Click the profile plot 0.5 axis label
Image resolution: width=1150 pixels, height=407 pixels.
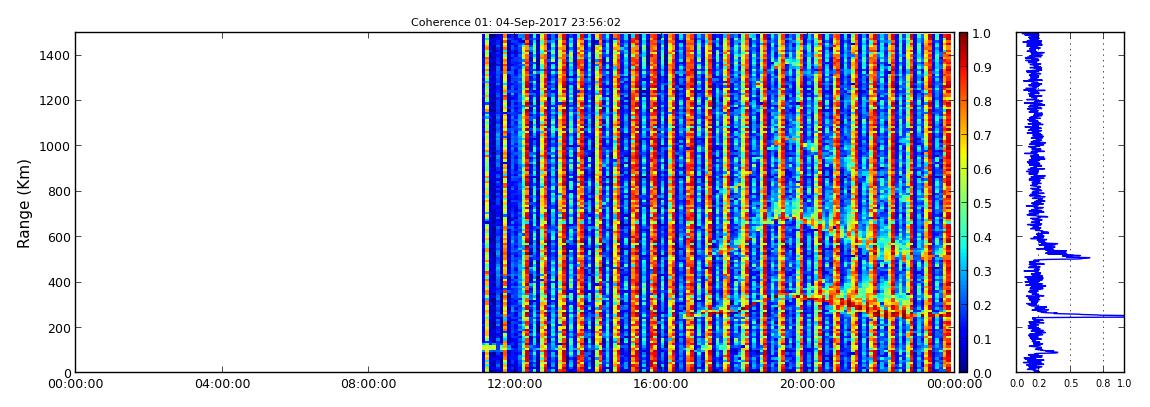point(1071,384)
